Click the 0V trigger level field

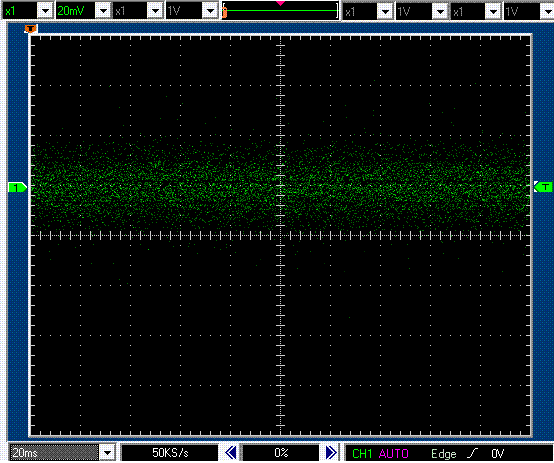[498, 453]
